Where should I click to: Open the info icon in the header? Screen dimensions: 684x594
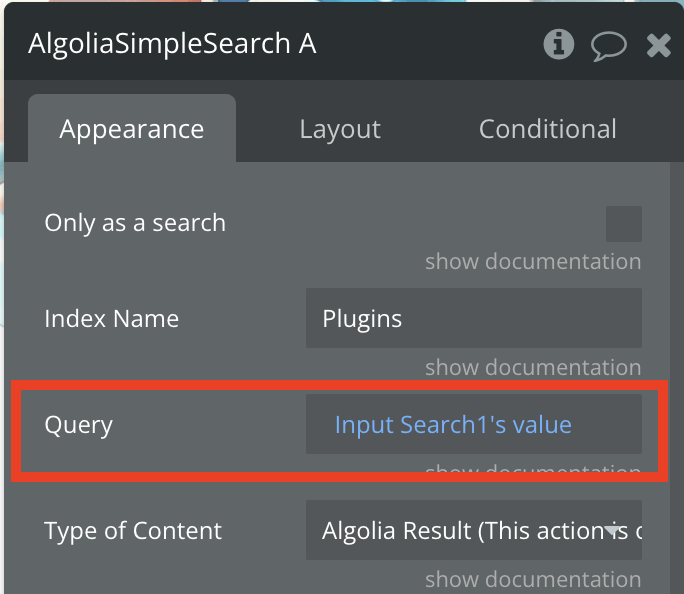coord(558,44)
